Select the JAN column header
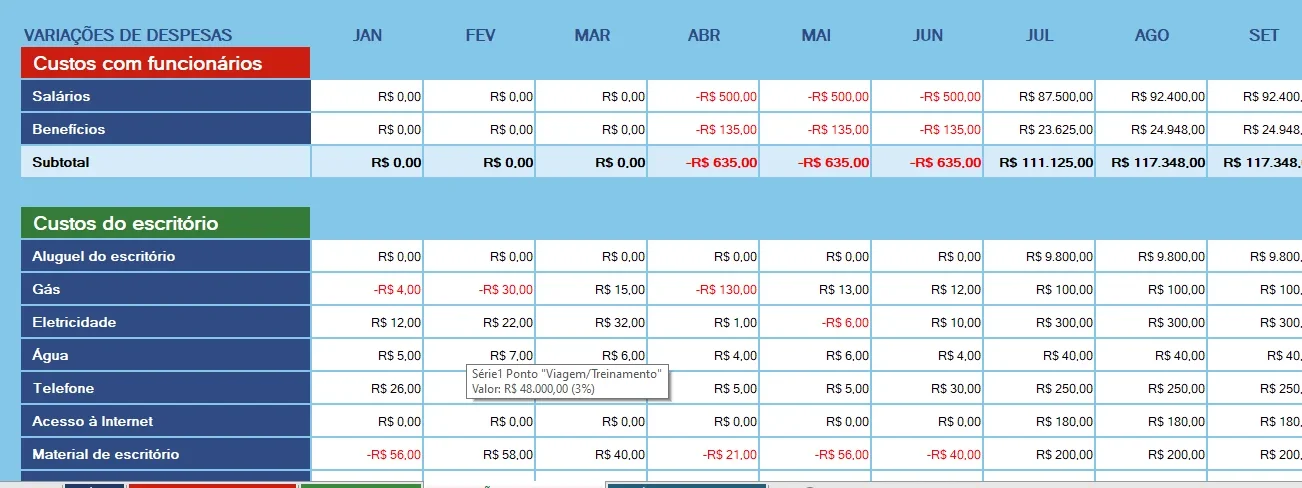1302x488 pixels. 367,35
